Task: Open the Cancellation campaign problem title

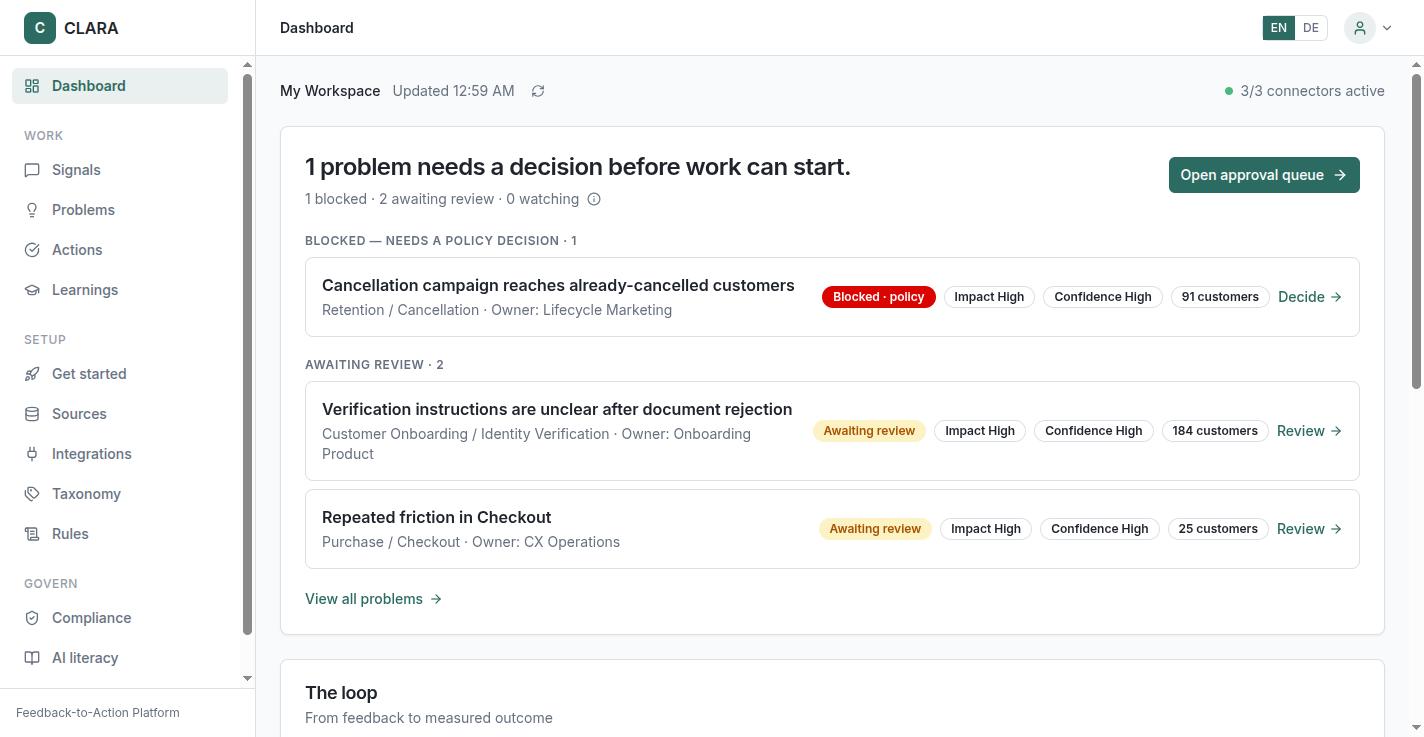Action: 558,285
